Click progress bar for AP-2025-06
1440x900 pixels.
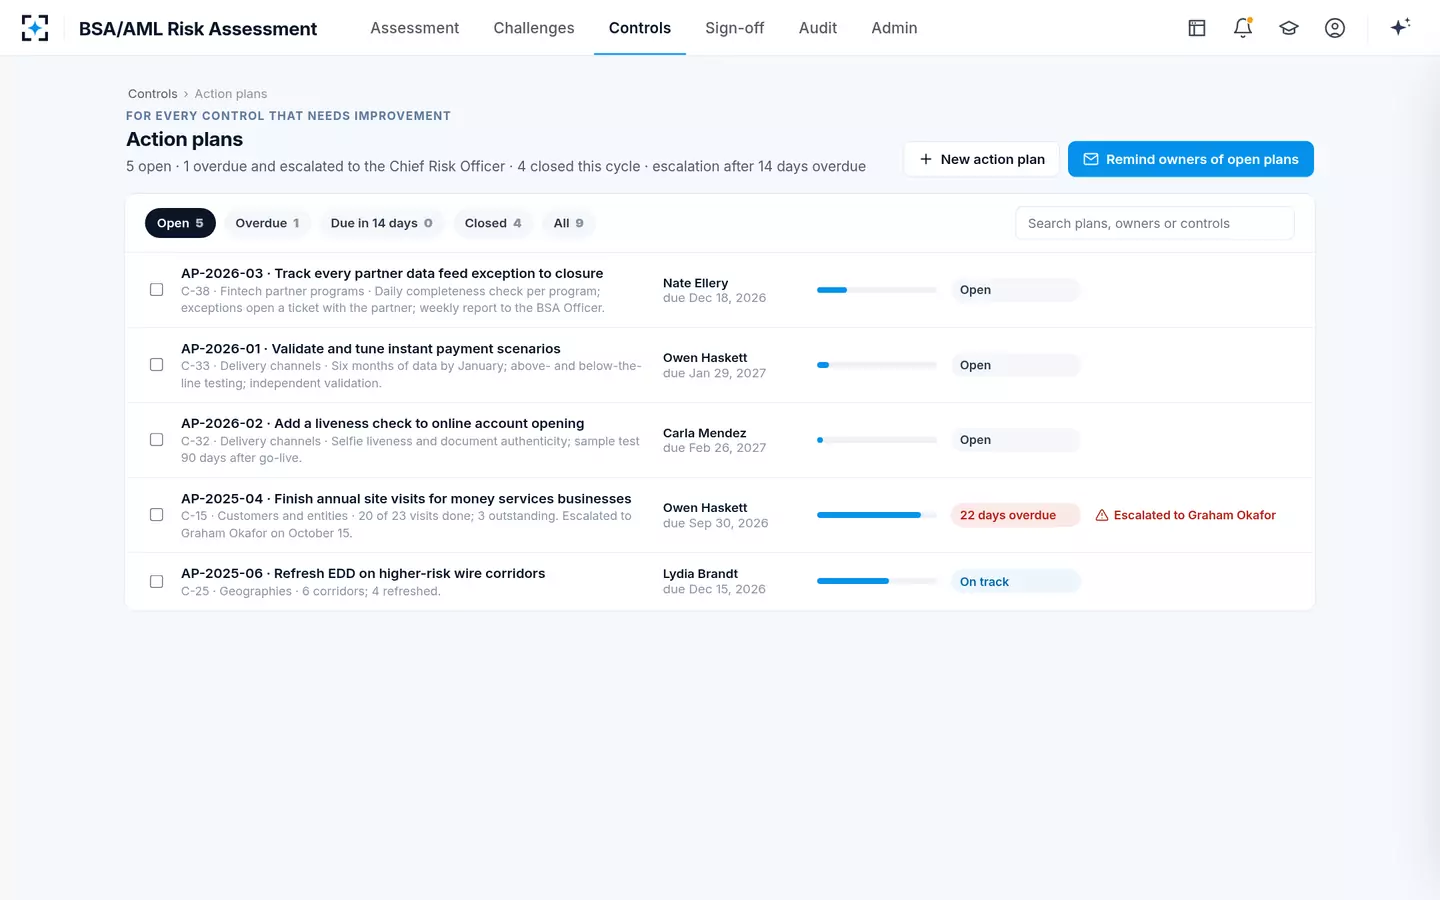click(877, 581)
